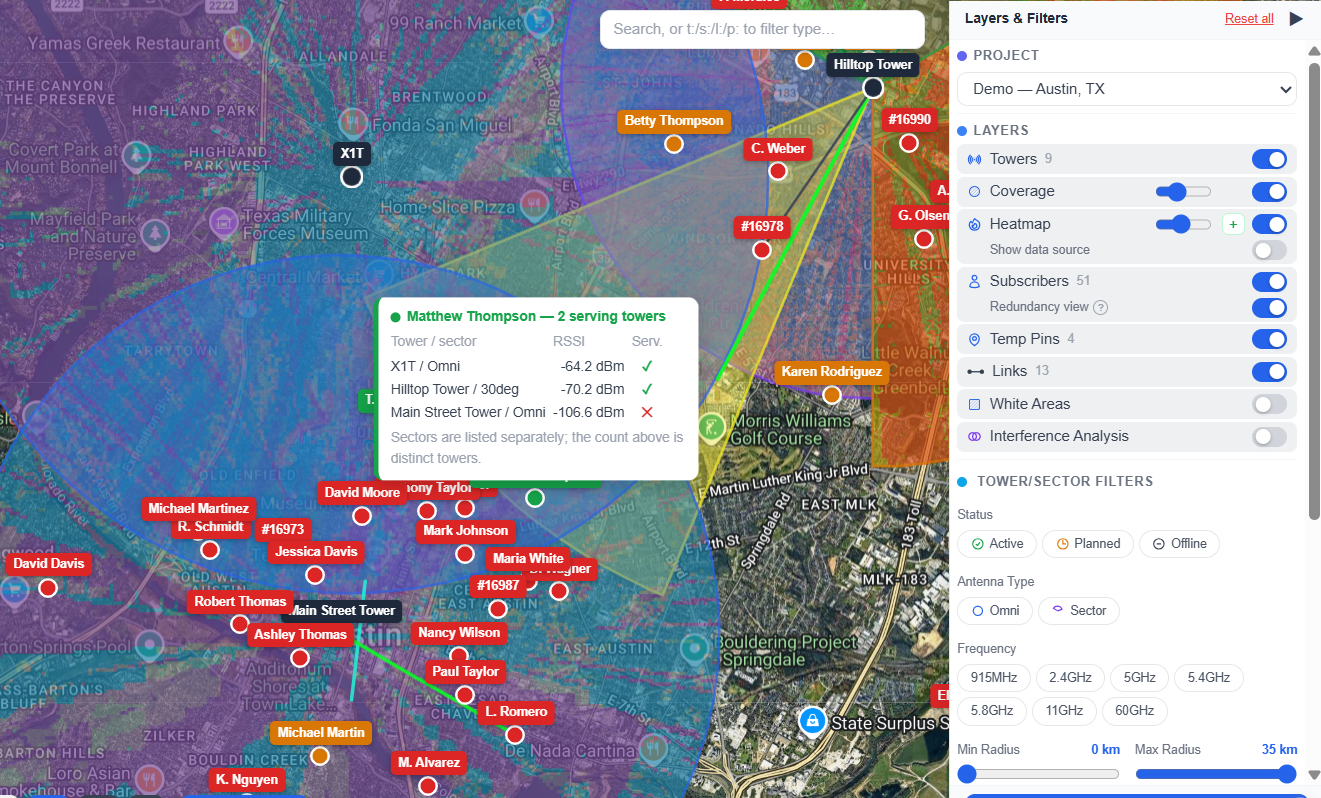This screenshot has height=798, width=1321.
Task: Toggle the Links layer switch
Action: (x=1269, y=372)
